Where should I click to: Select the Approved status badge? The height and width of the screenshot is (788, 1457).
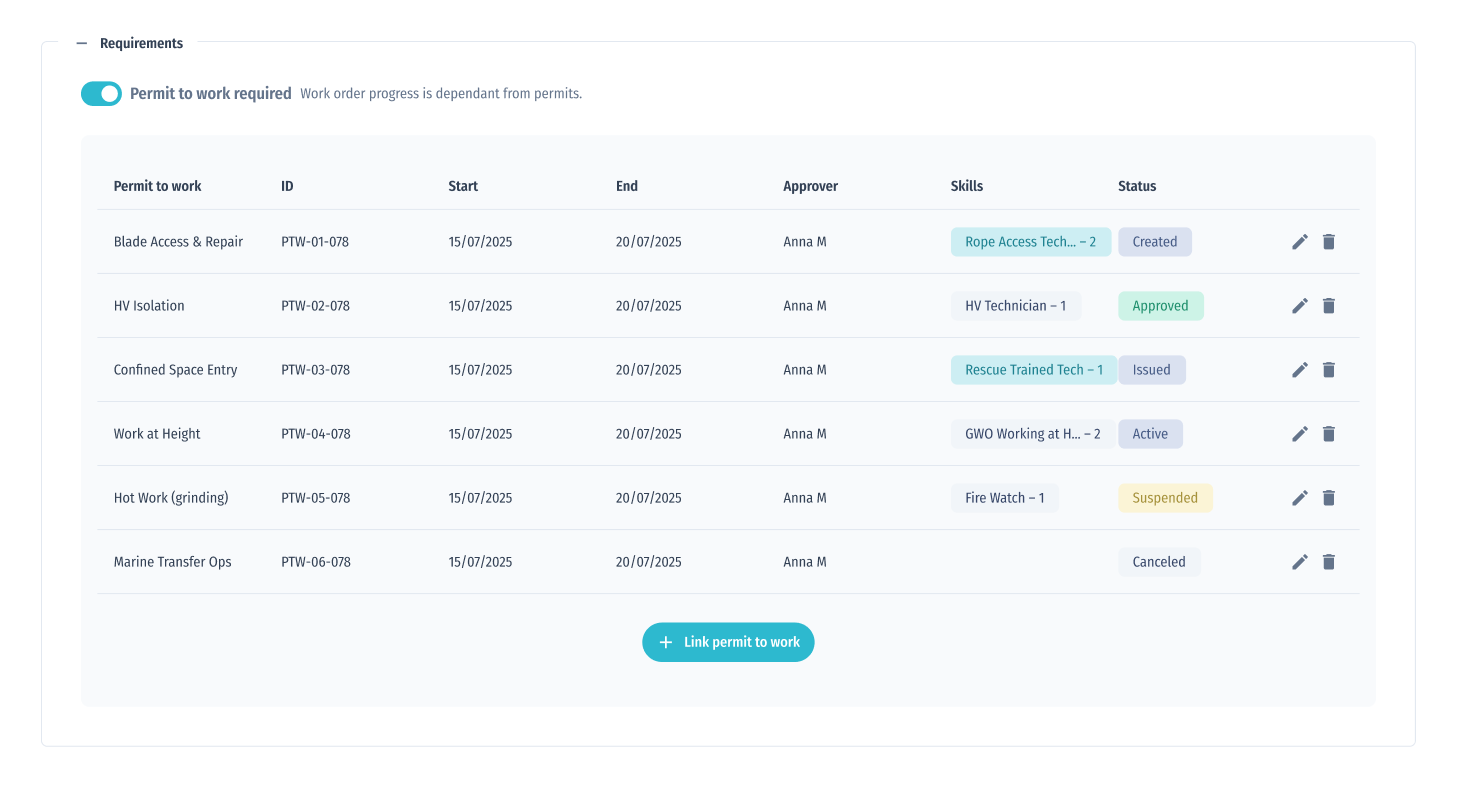1160,306
